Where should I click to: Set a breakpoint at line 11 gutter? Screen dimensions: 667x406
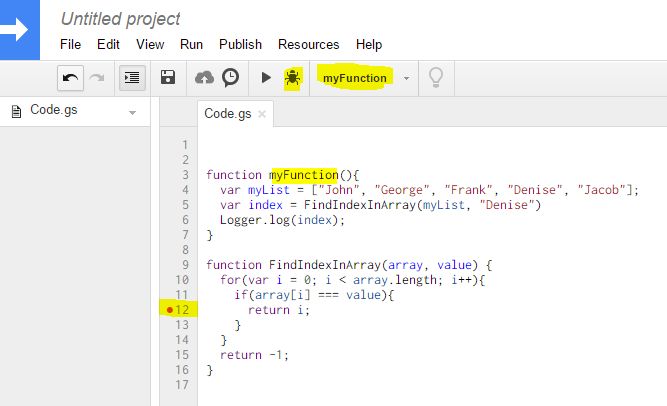point(181,294)
